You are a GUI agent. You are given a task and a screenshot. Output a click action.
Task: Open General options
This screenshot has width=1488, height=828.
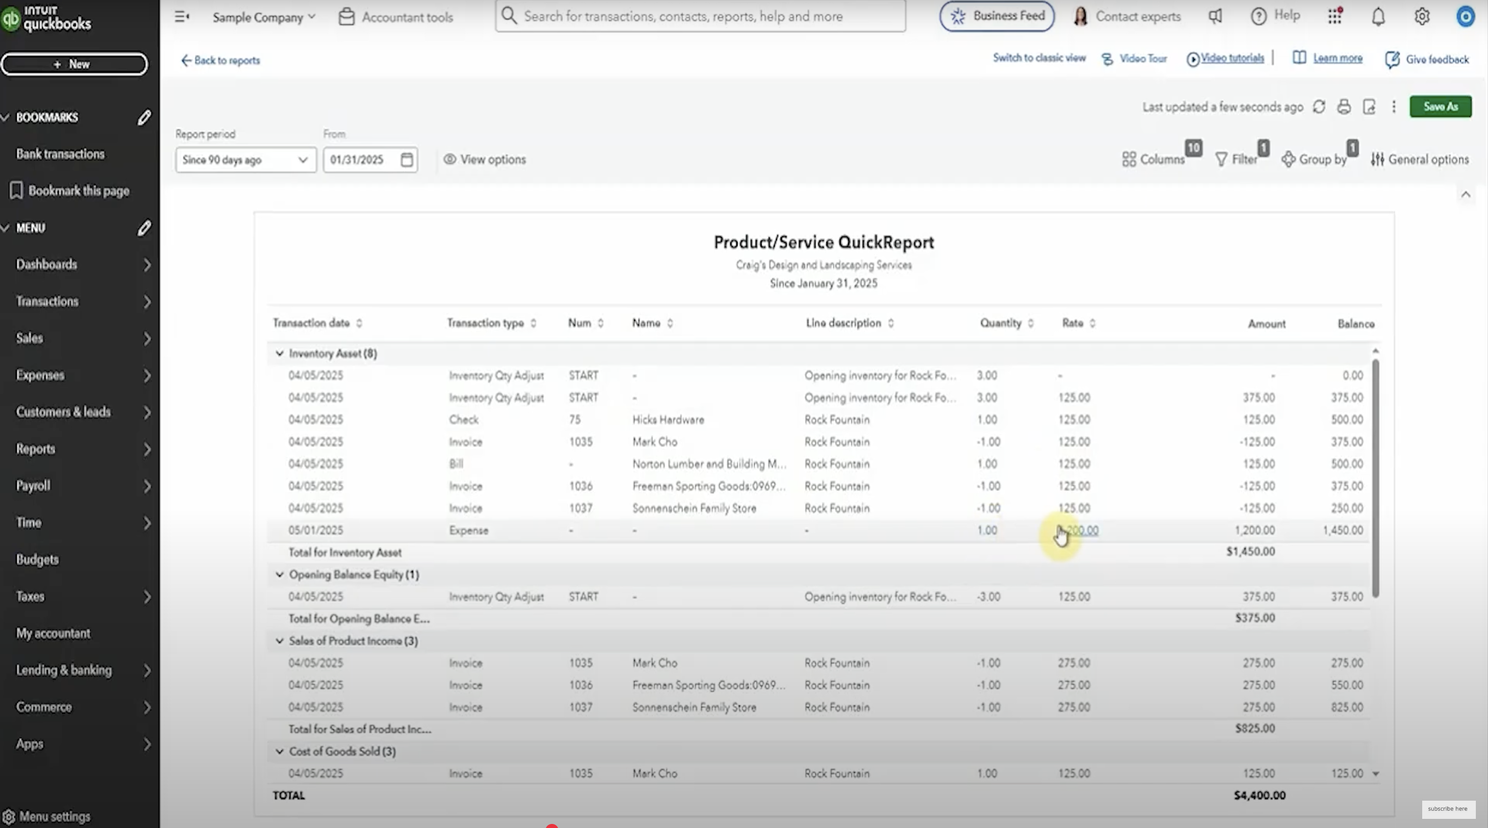1419,159
